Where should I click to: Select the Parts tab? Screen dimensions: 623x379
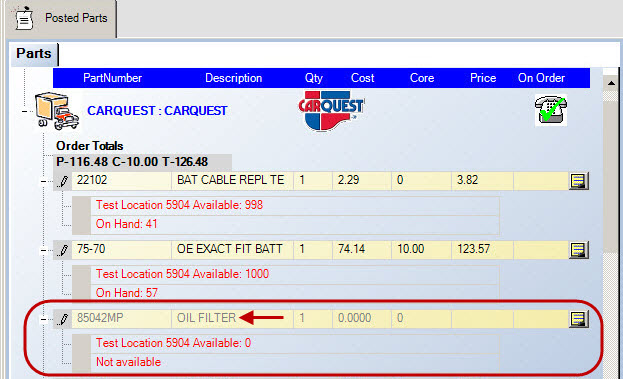point(34,54)
